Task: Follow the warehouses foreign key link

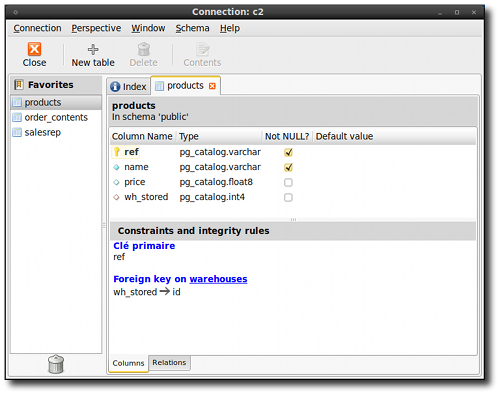Action: [x=218, y=279]
